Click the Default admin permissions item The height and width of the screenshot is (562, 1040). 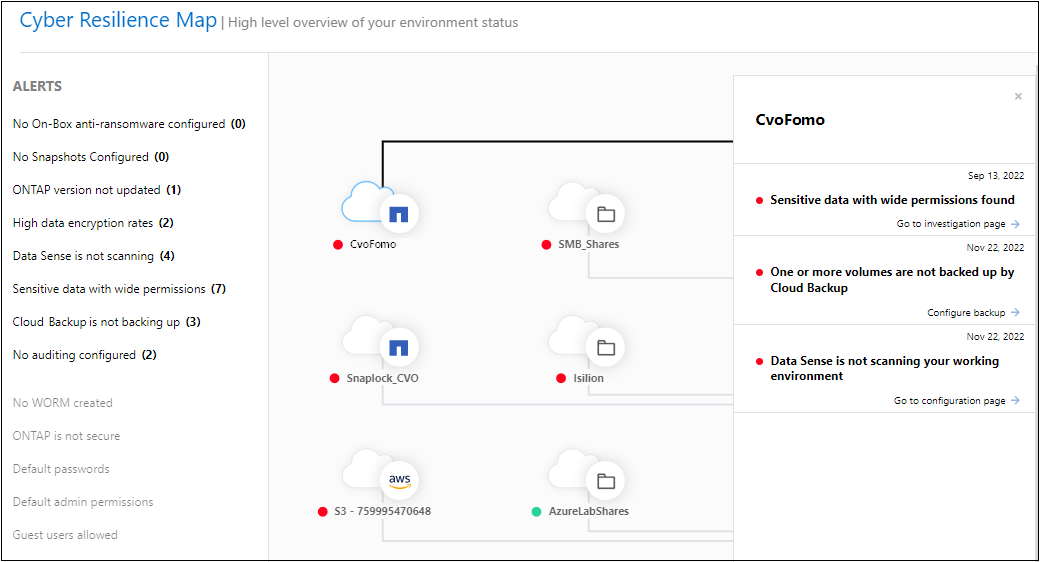[83, 502]
